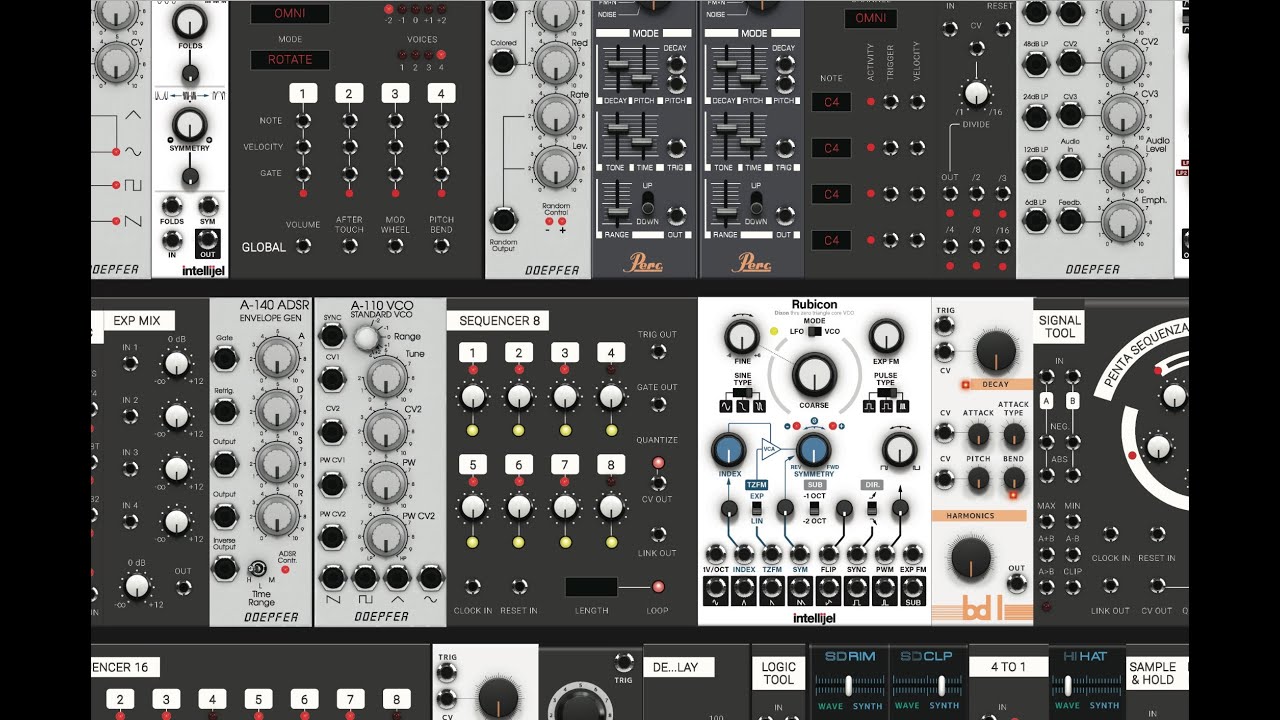This screenshot has height=720, width=1280.
Task: Toggle the Rubicon LFO/VCO mode switch
Action: coord(814,331)
